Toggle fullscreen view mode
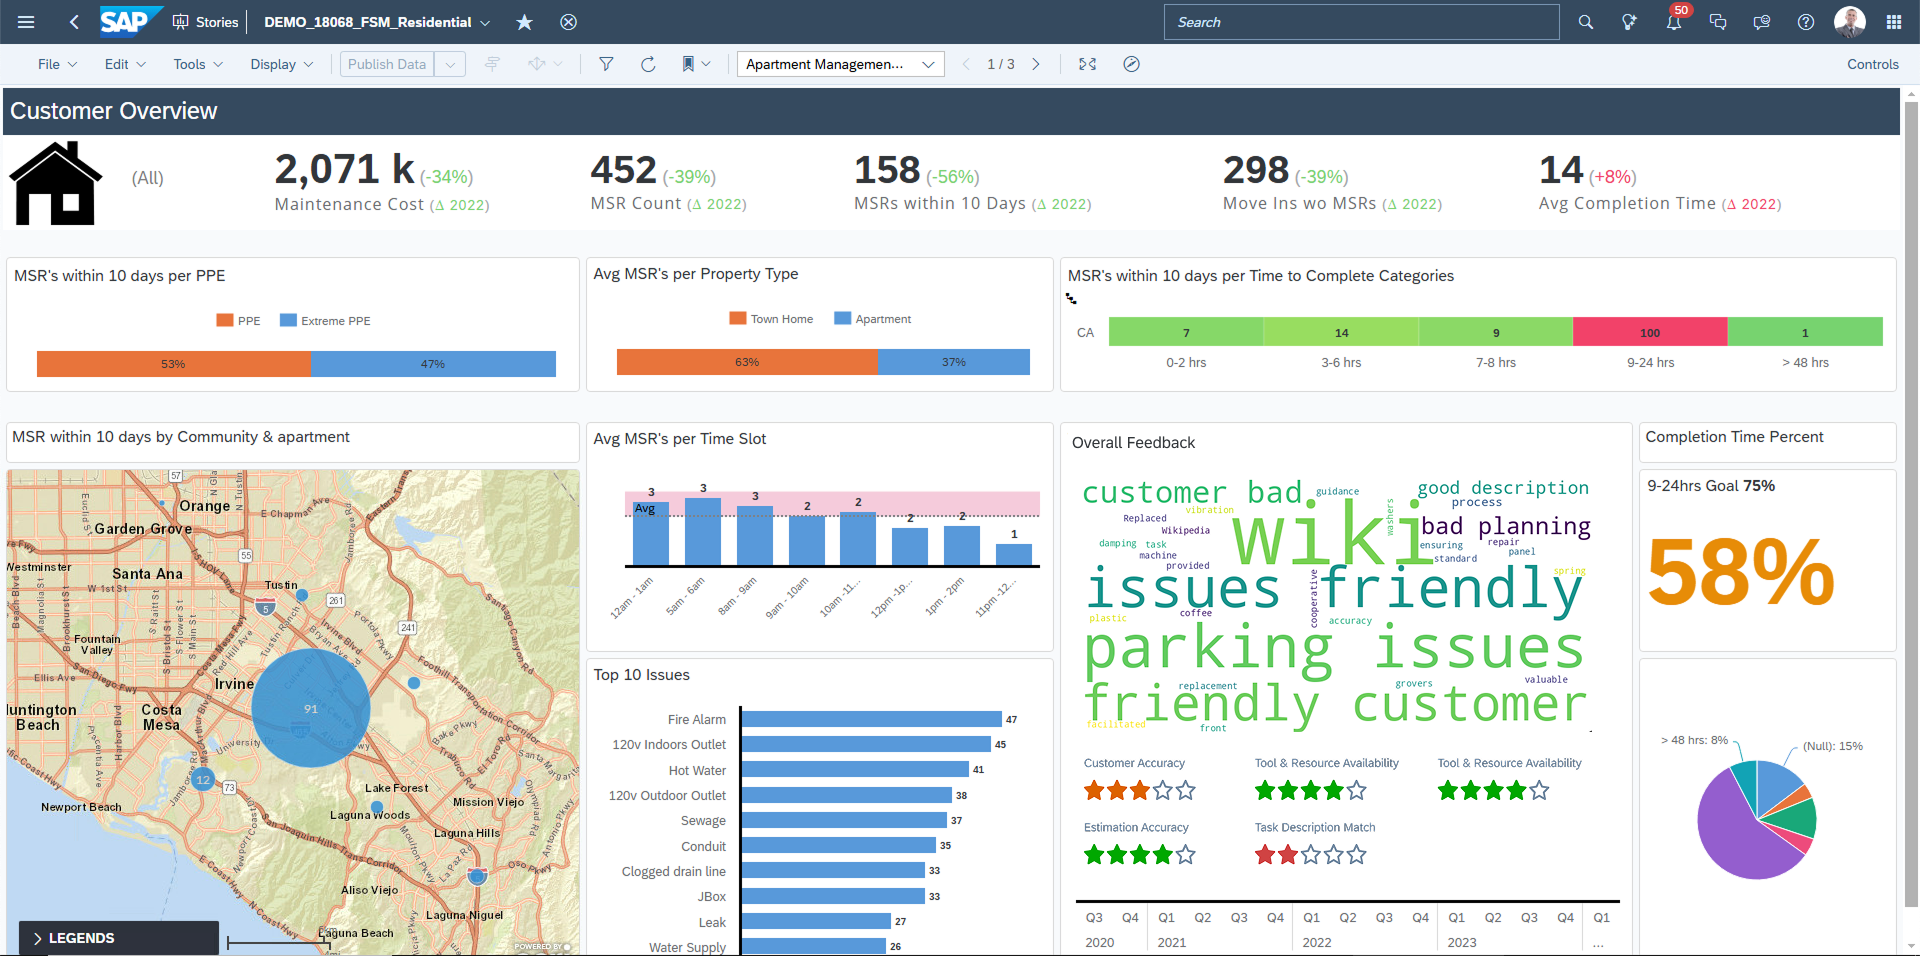The width and height of the screenshot is (1920, 956). tap(1087, 64)
